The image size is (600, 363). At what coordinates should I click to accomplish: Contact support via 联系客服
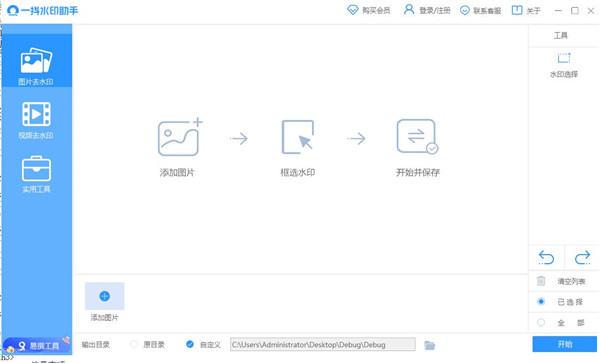point(487,11)
